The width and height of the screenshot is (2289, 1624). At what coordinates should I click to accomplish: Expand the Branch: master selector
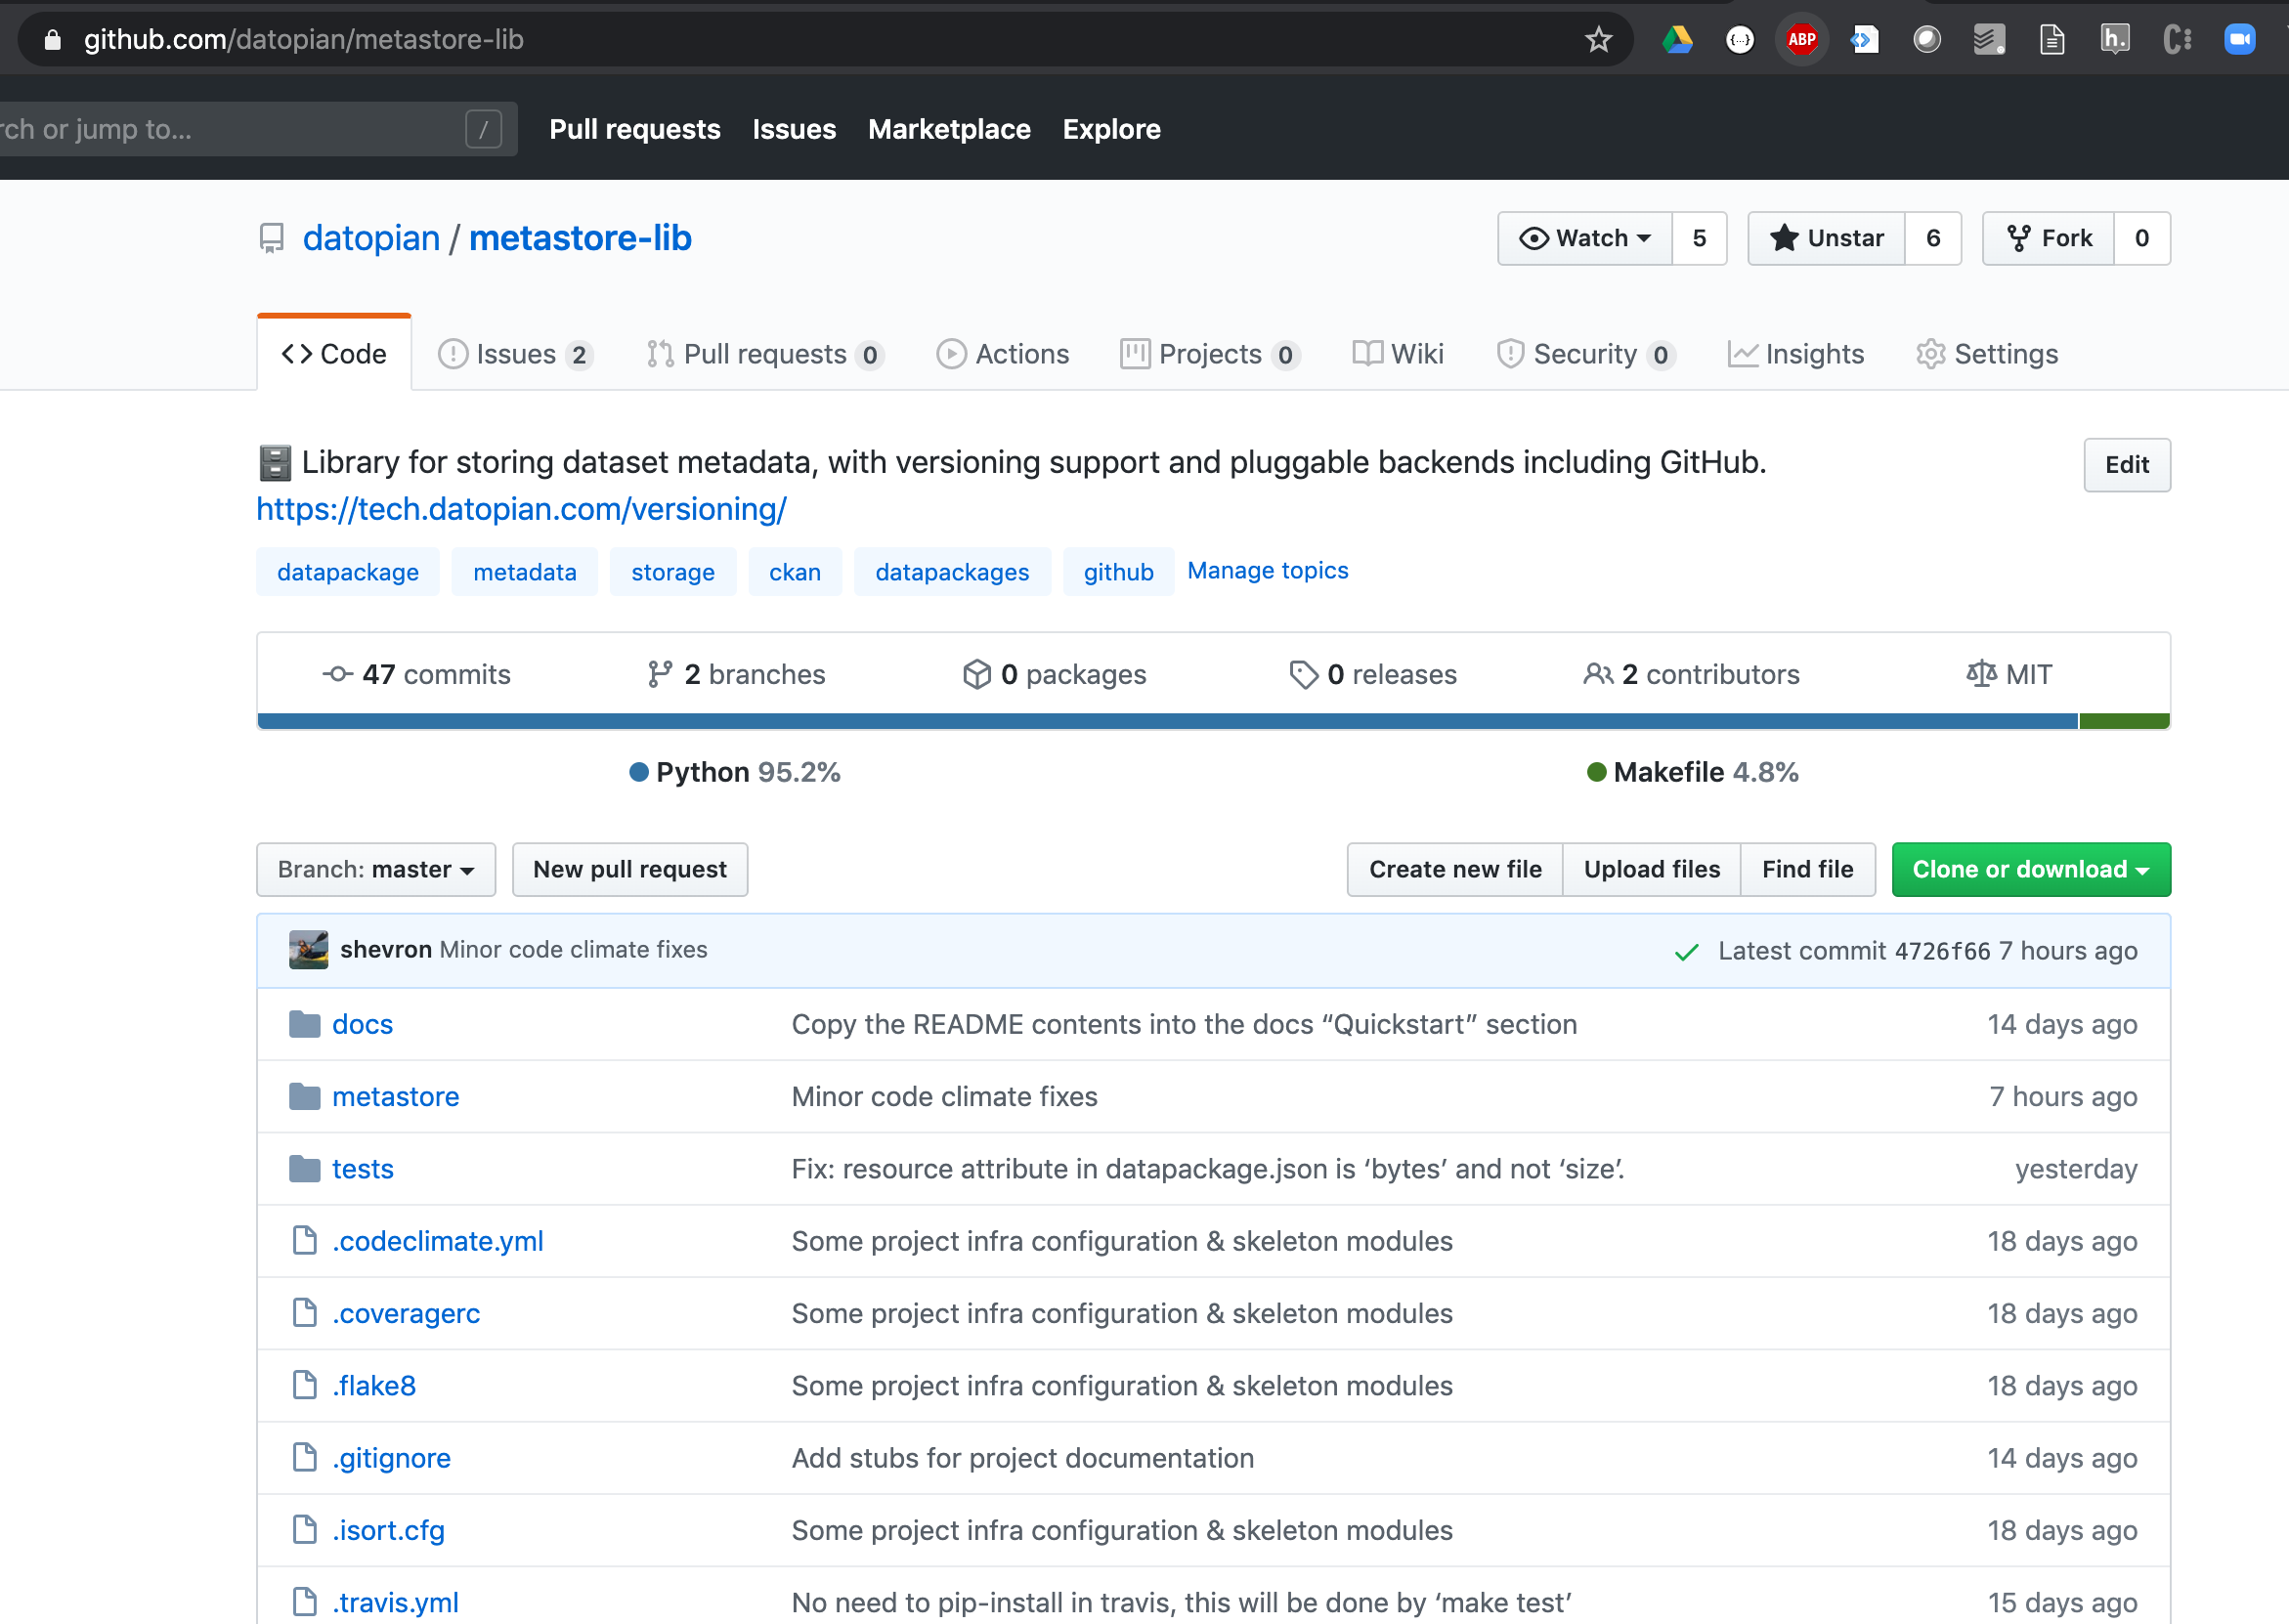(376, 870)
